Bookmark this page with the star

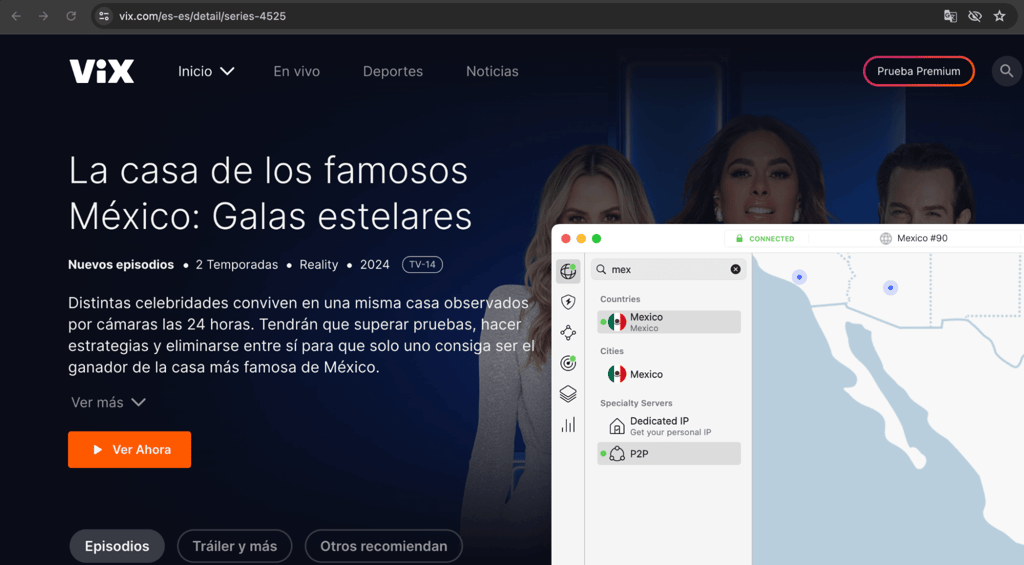(x=999, y=16)
